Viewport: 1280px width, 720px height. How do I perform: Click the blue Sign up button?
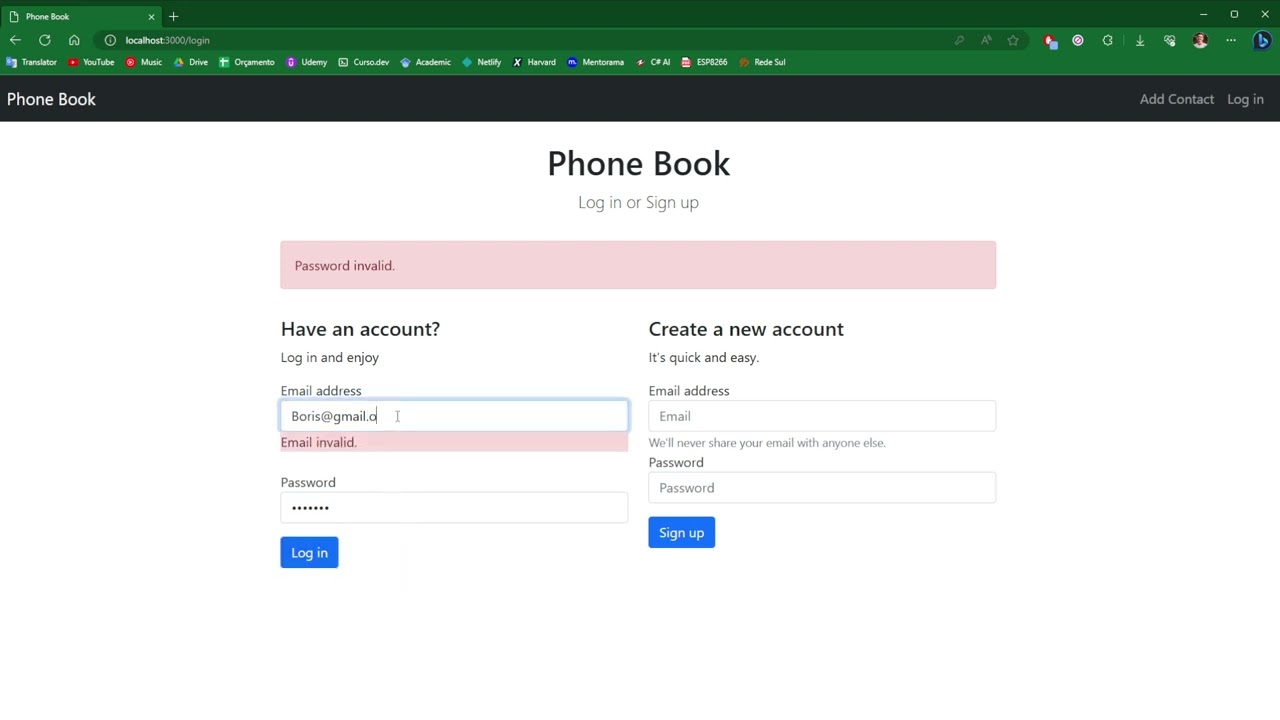coord(681,533)
